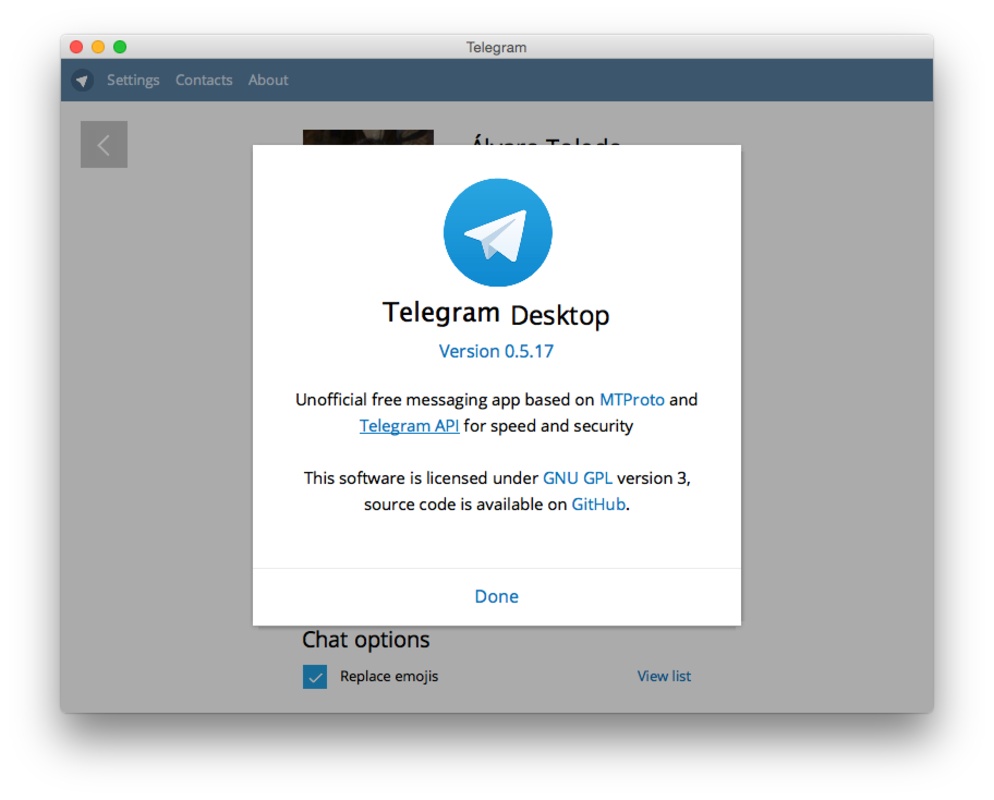Go back using the back arrow button
The width and height of the screenshot is (994, 800).
pos(103,144)
